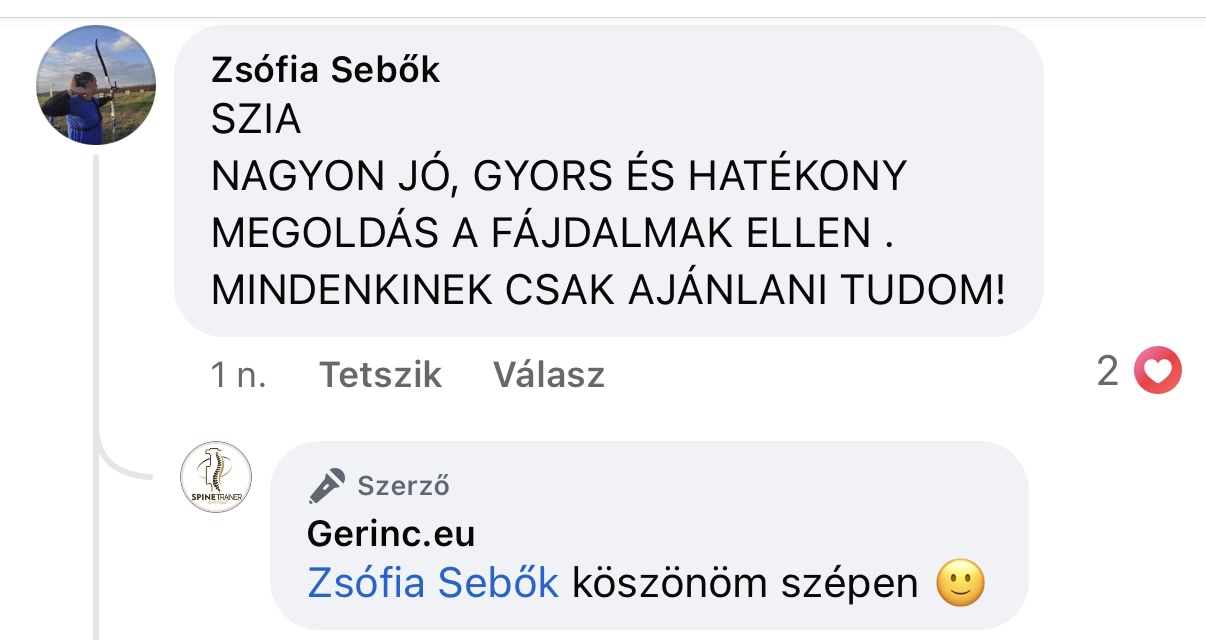View reactions by clicking the count 2
Image resolution: width=1206 pixels, height=640 pixels.
(x=1107, y=373)
